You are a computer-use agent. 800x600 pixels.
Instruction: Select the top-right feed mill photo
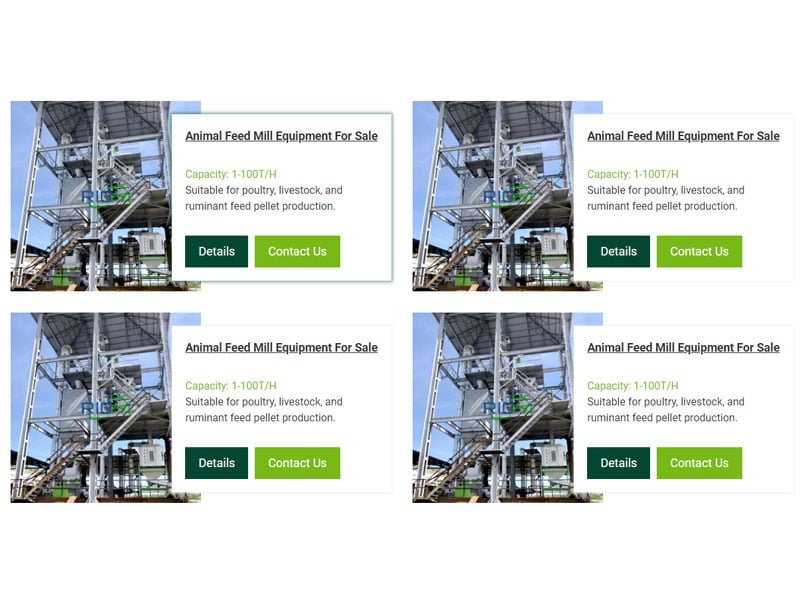pyautogui.click(x=493, y=196)
